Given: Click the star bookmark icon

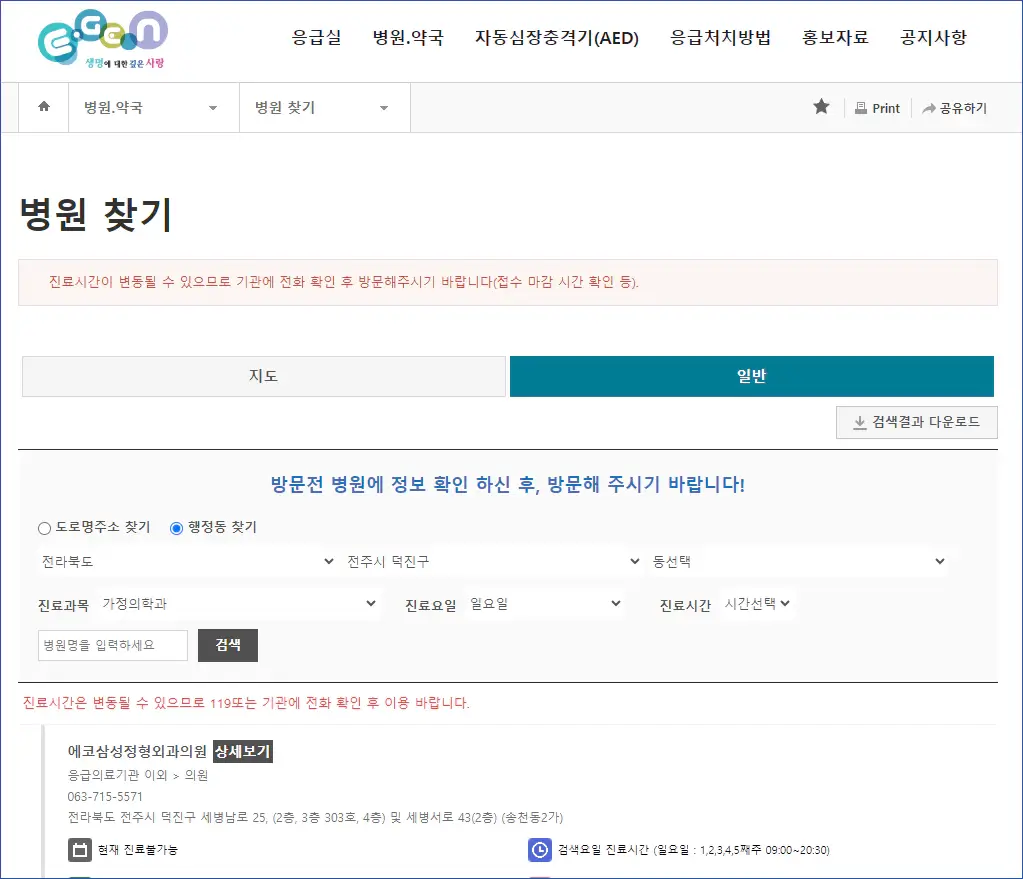Looking at the screenshot, I should coord(821,107).
